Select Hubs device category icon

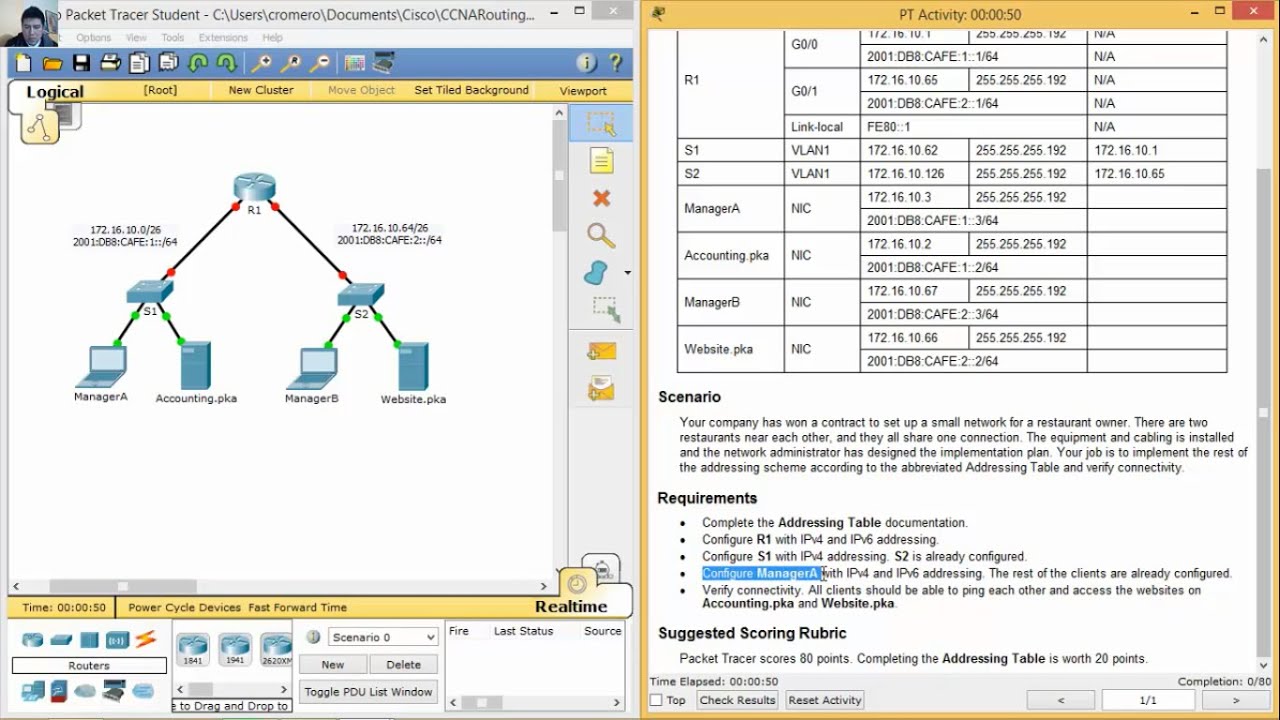(90, 640)
